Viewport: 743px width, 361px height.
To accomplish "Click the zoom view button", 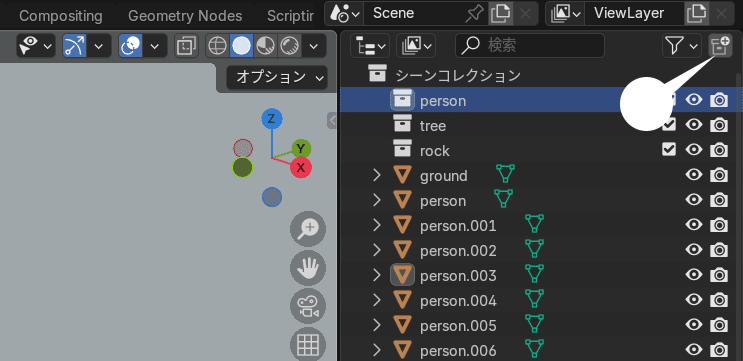I will pyautogui.click(x=308, y=229).
